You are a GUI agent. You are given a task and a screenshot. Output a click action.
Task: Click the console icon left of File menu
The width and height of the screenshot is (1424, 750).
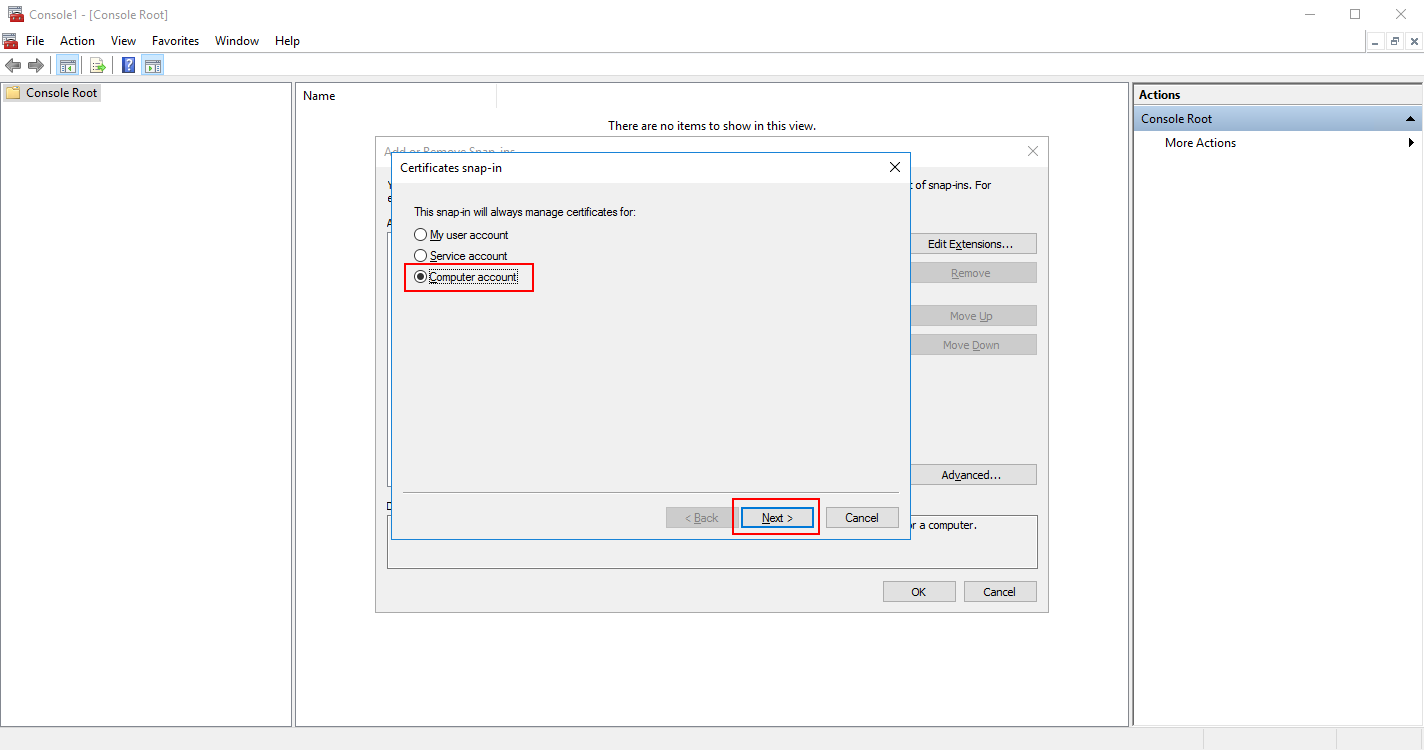[x=9, y=40]
